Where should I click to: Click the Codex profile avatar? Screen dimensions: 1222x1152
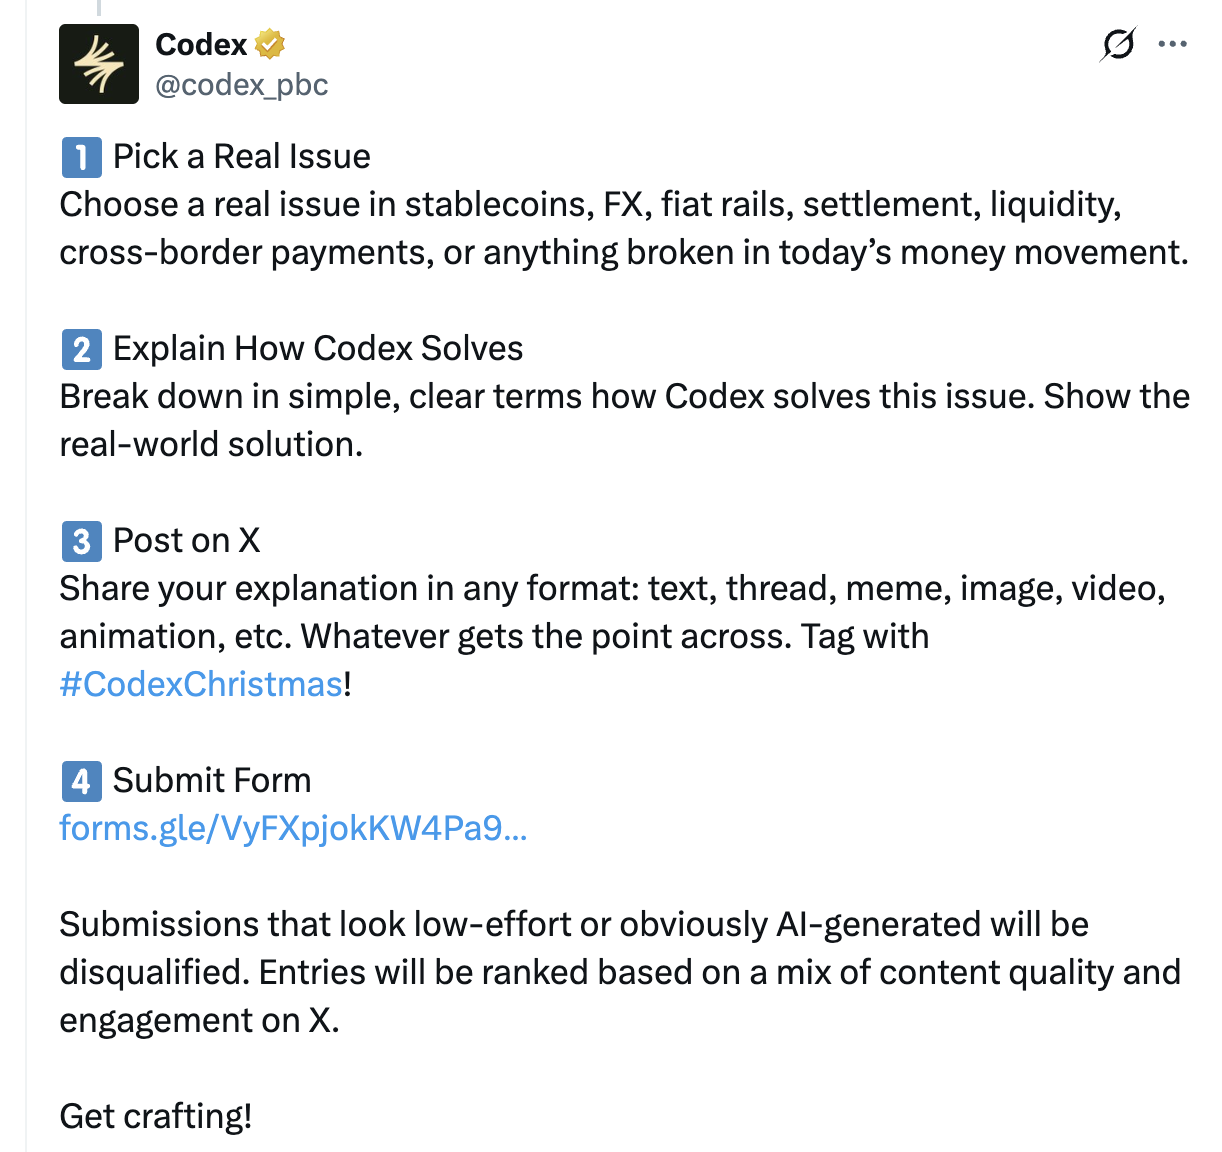click(x=98, y=64)
